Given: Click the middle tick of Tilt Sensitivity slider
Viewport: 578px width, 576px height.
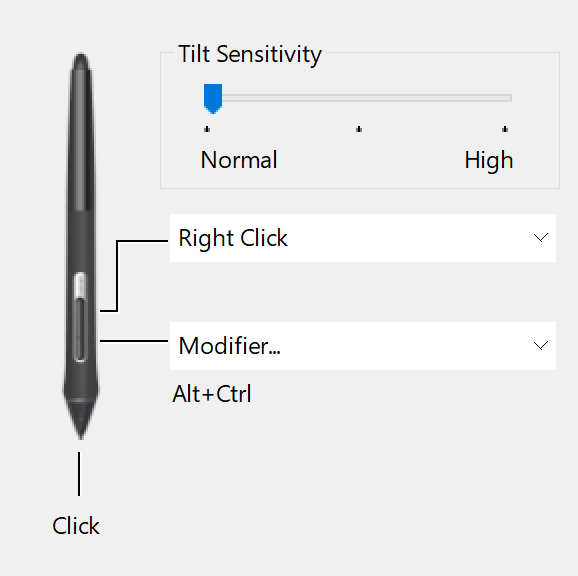Looking at the screenshot, I should point(359,129).
